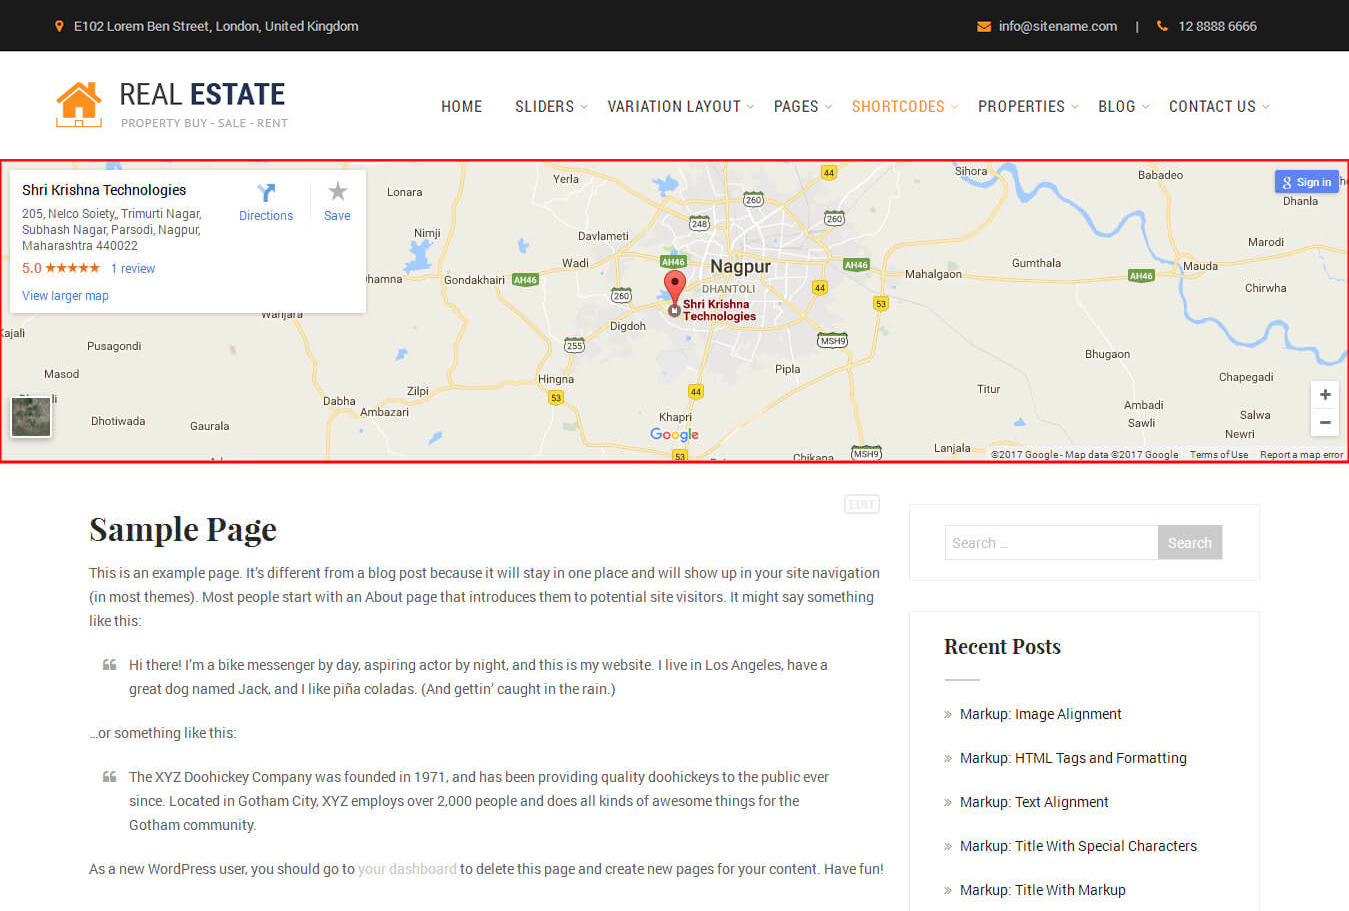Open the Sliders menu

545,106
